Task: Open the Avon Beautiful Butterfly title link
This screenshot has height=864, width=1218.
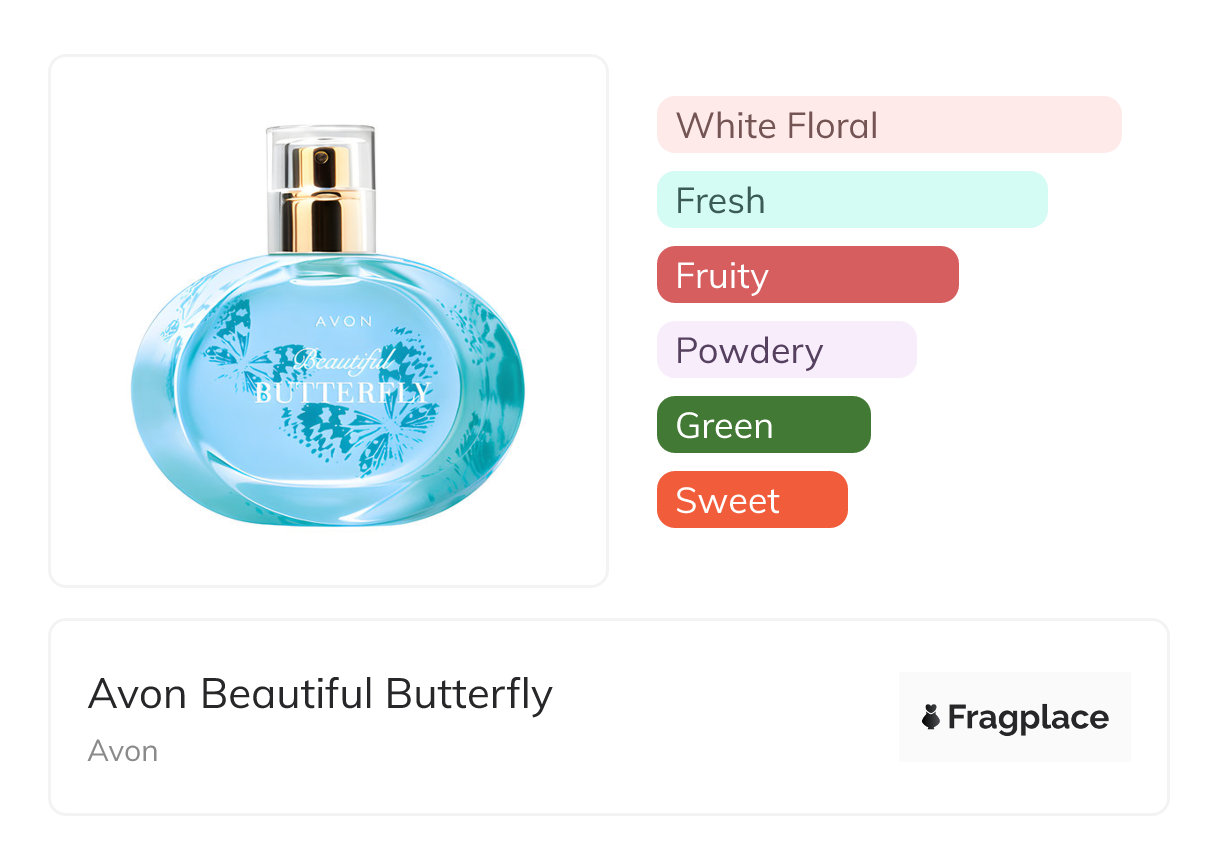Action: coord(320,693)
